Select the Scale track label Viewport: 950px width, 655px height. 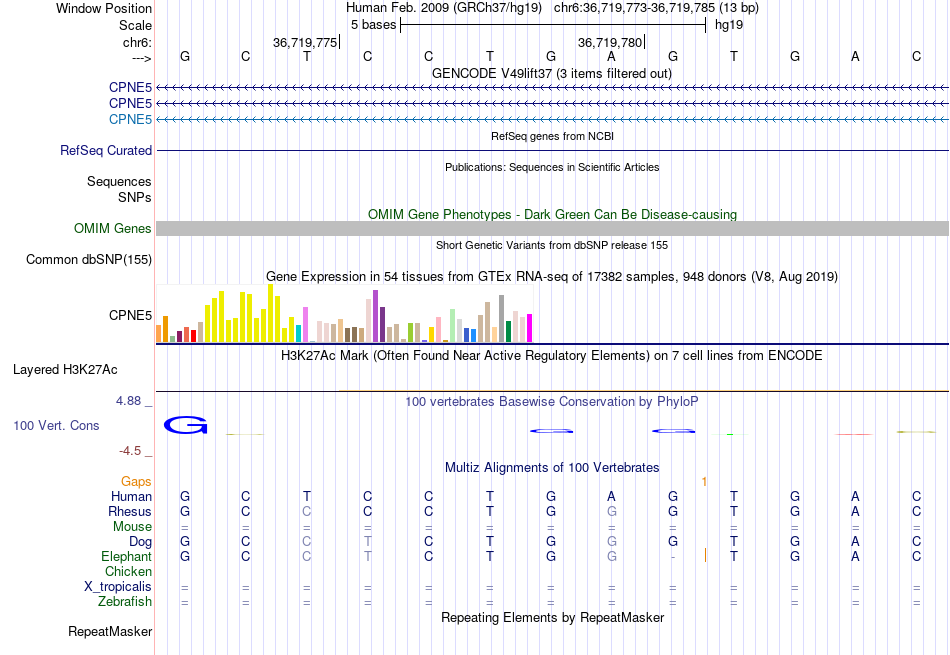tap(135, 25)
